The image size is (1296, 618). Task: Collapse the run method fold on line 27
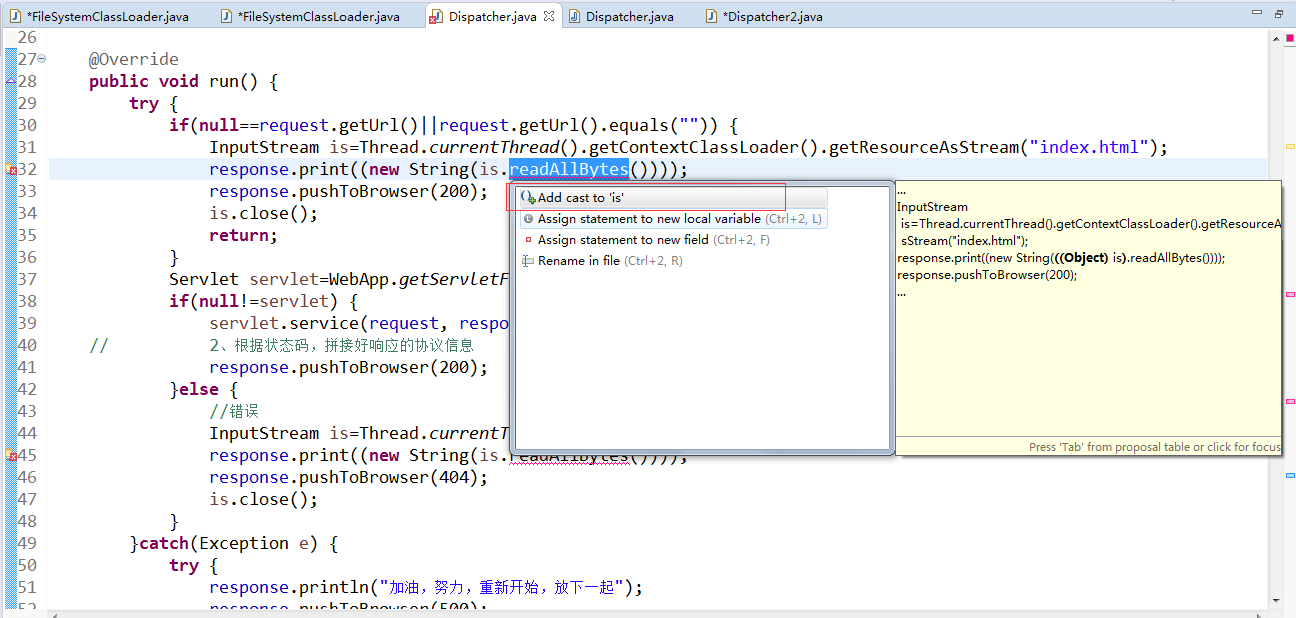coord(41,59)
